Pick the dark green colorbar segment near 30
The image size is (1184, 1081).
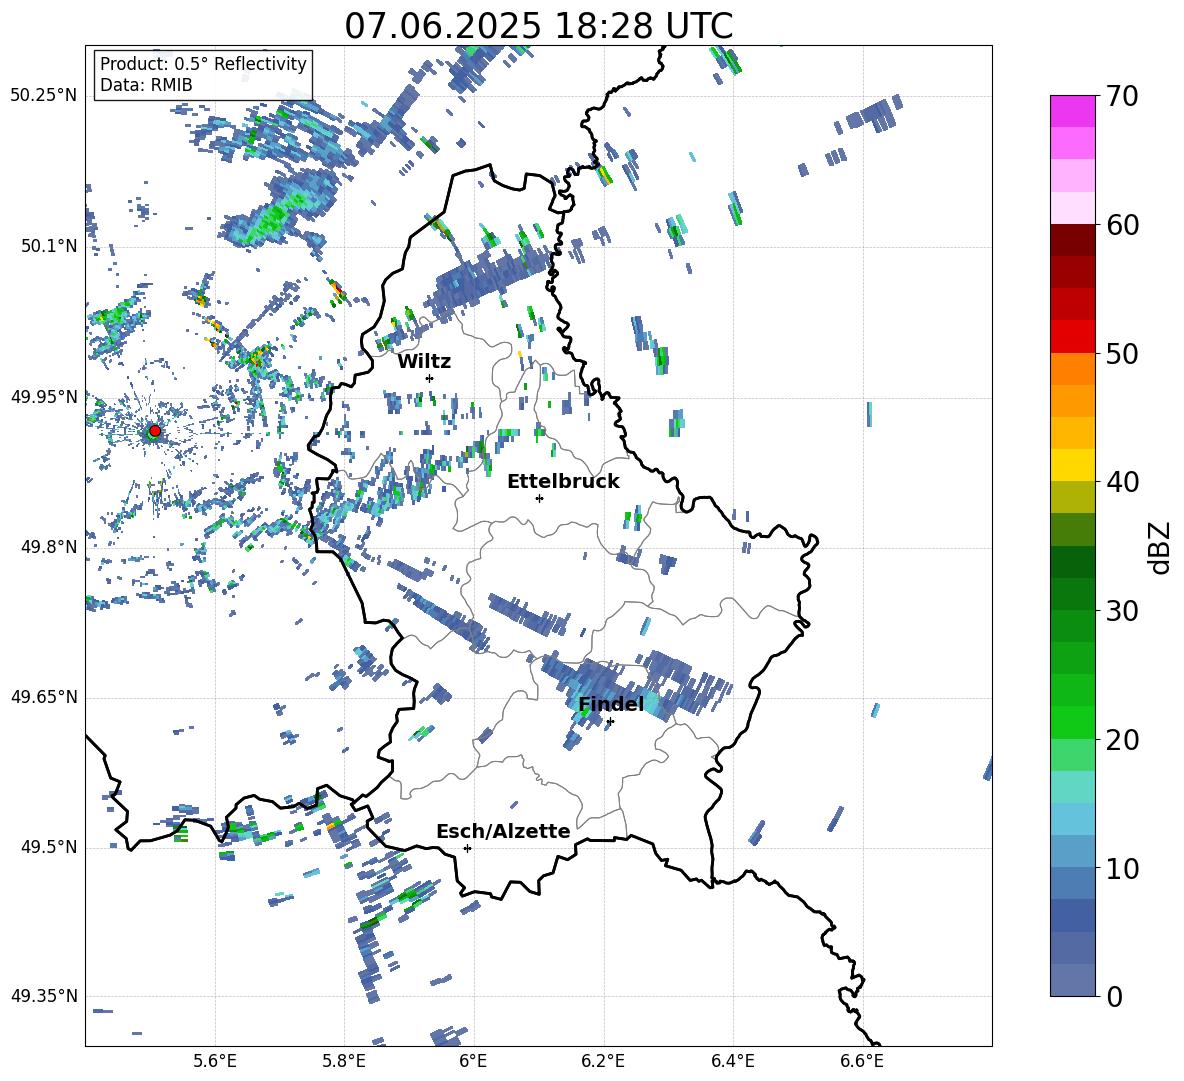(x=1072, y=593)
